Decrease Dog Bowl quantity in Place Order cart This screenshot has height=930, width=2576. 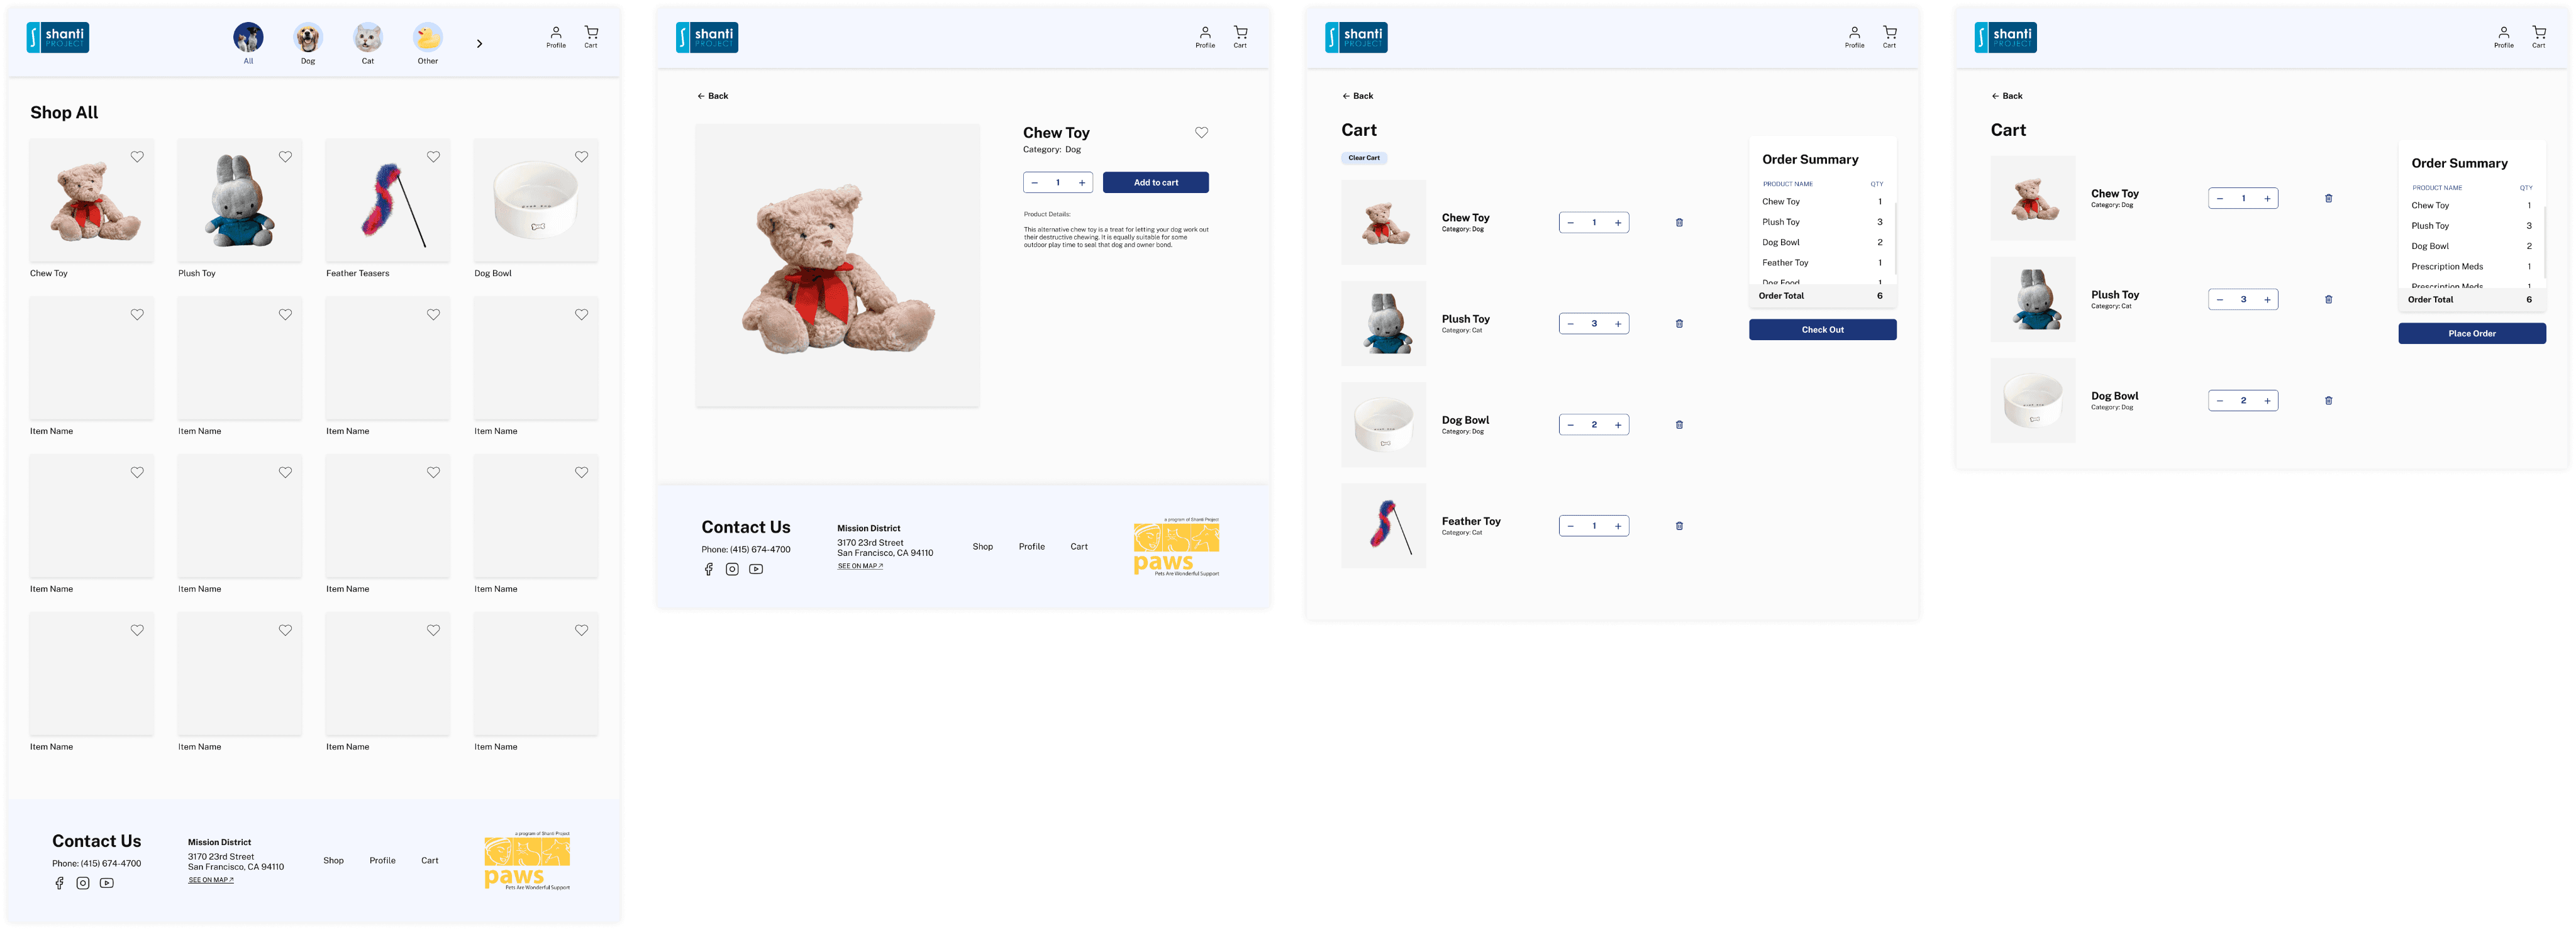coord(2219,401)
